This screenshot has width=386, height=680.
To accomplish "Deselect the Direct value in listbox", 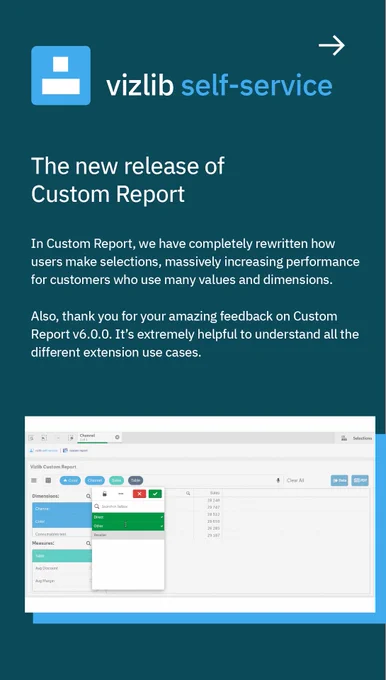I will tap(128, 517).
